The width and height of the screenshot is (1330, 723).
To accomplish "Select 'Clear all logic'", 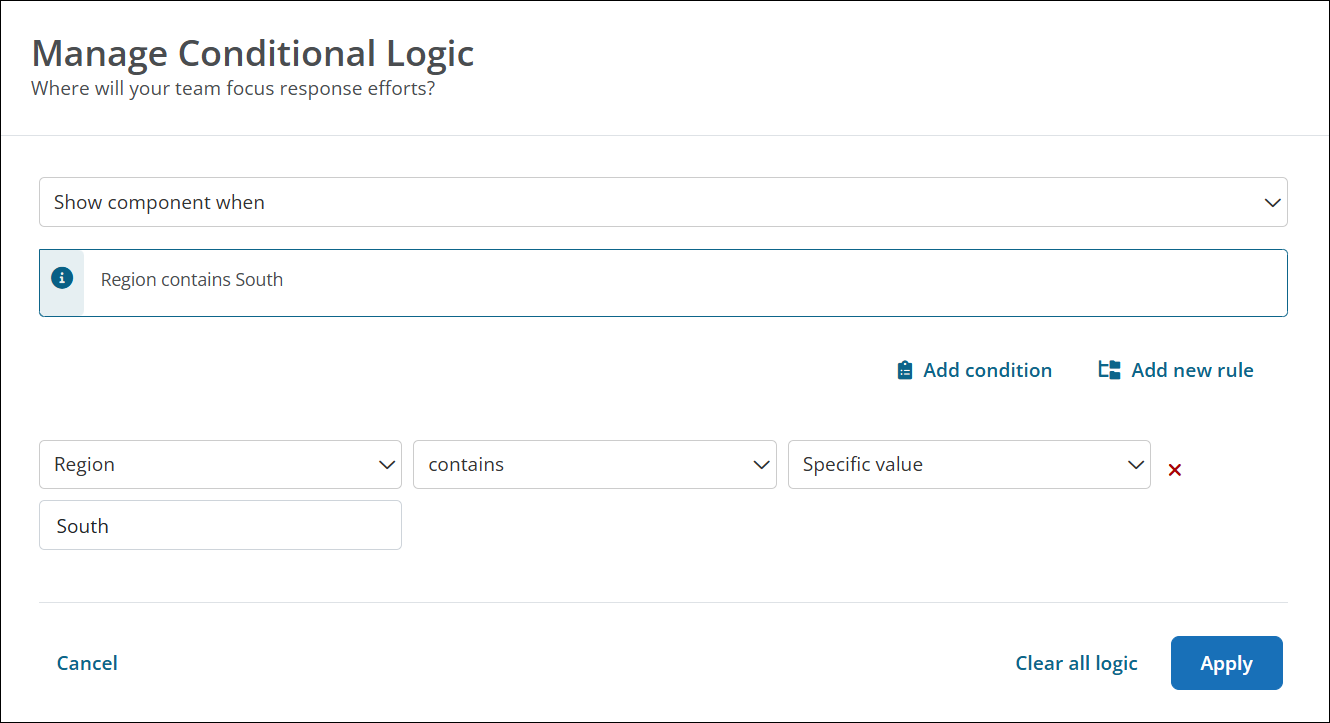I will click(x=1076, y=663).
